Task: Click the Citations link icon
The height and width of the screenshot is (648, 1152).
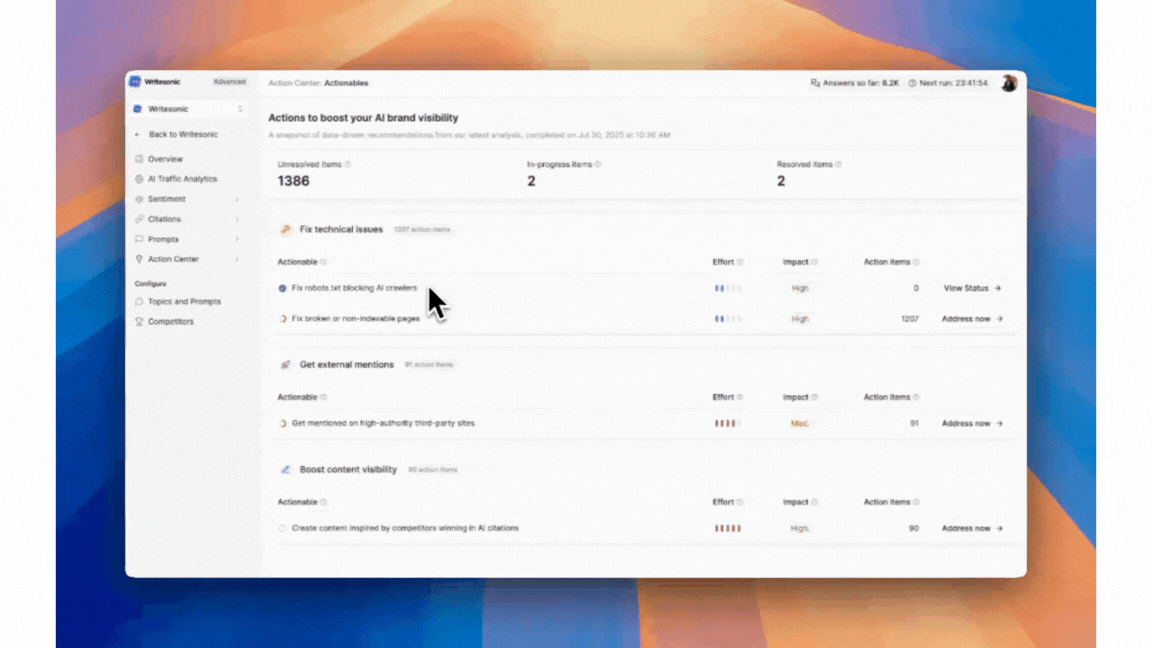Action: click(x=139, y=219)
